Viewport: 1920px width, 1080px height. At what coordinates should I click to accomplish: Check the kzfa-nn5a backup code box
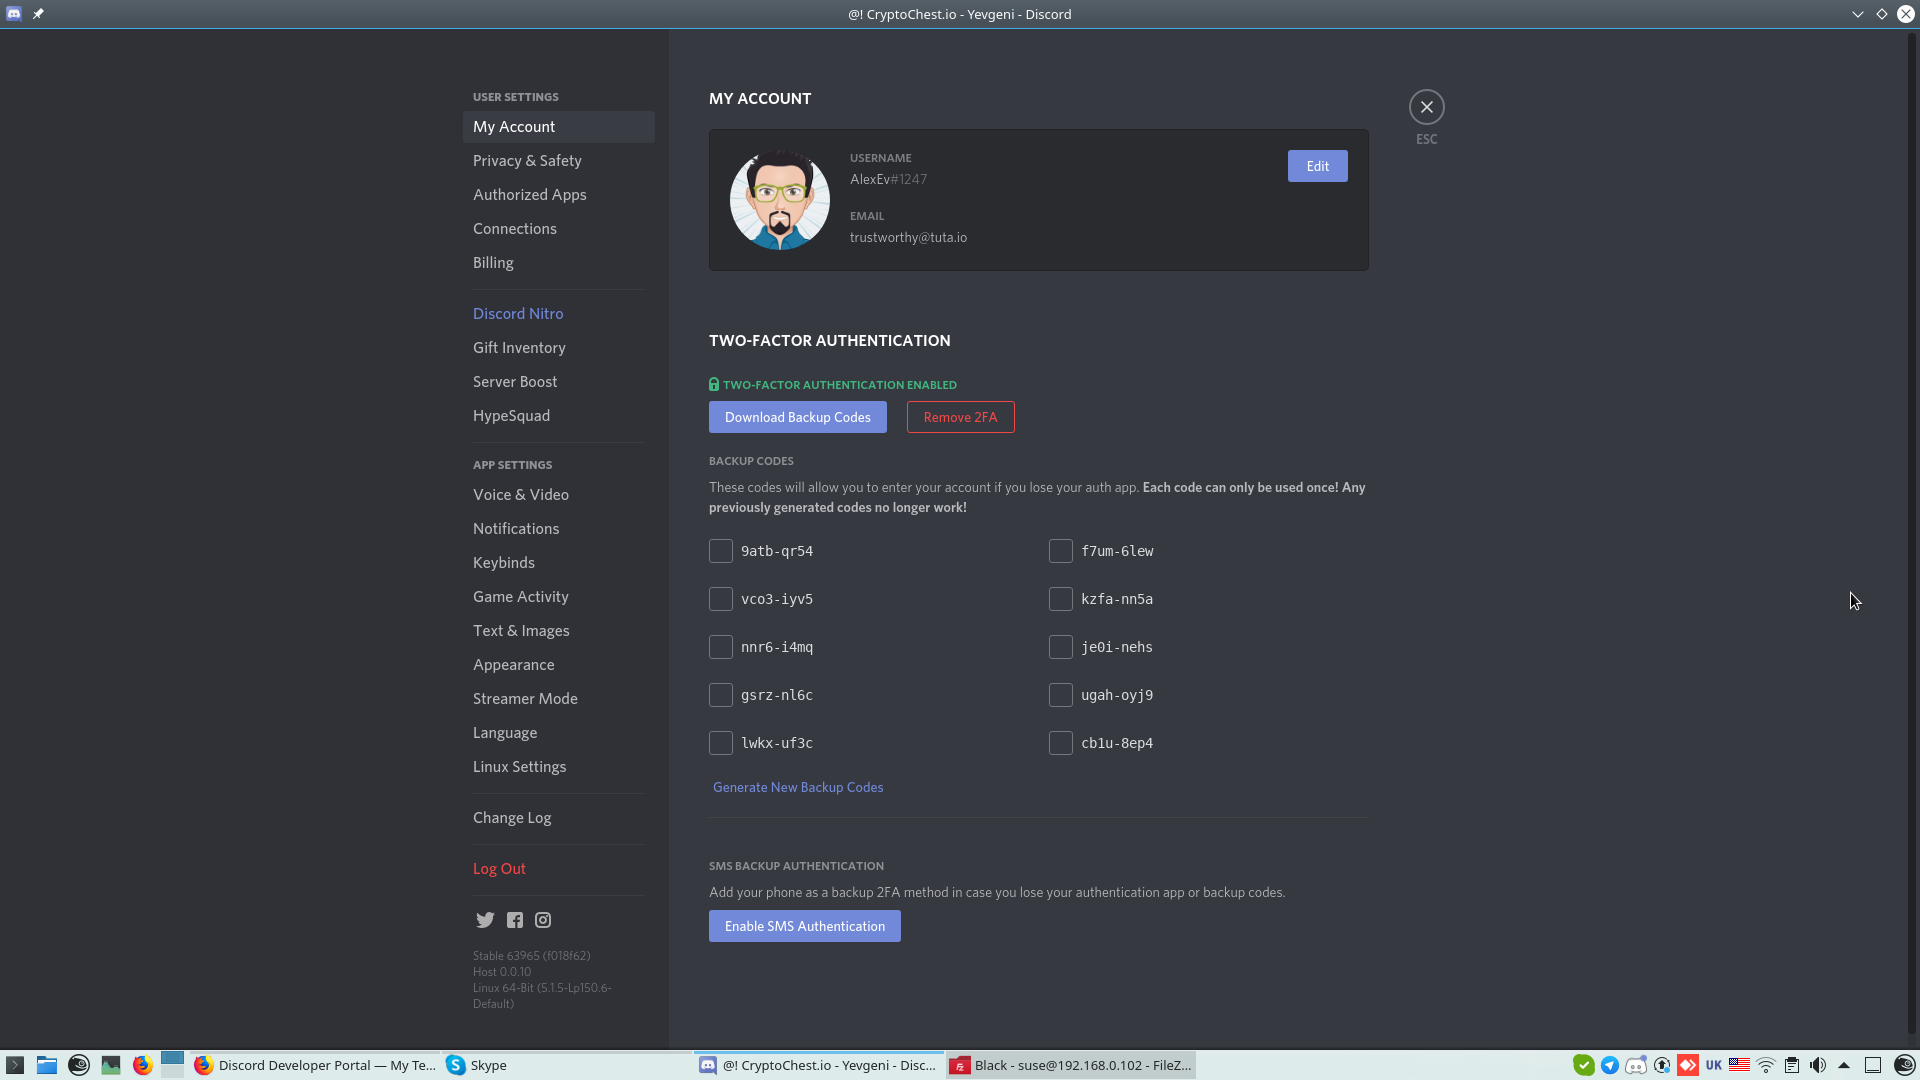point(1061,599)
